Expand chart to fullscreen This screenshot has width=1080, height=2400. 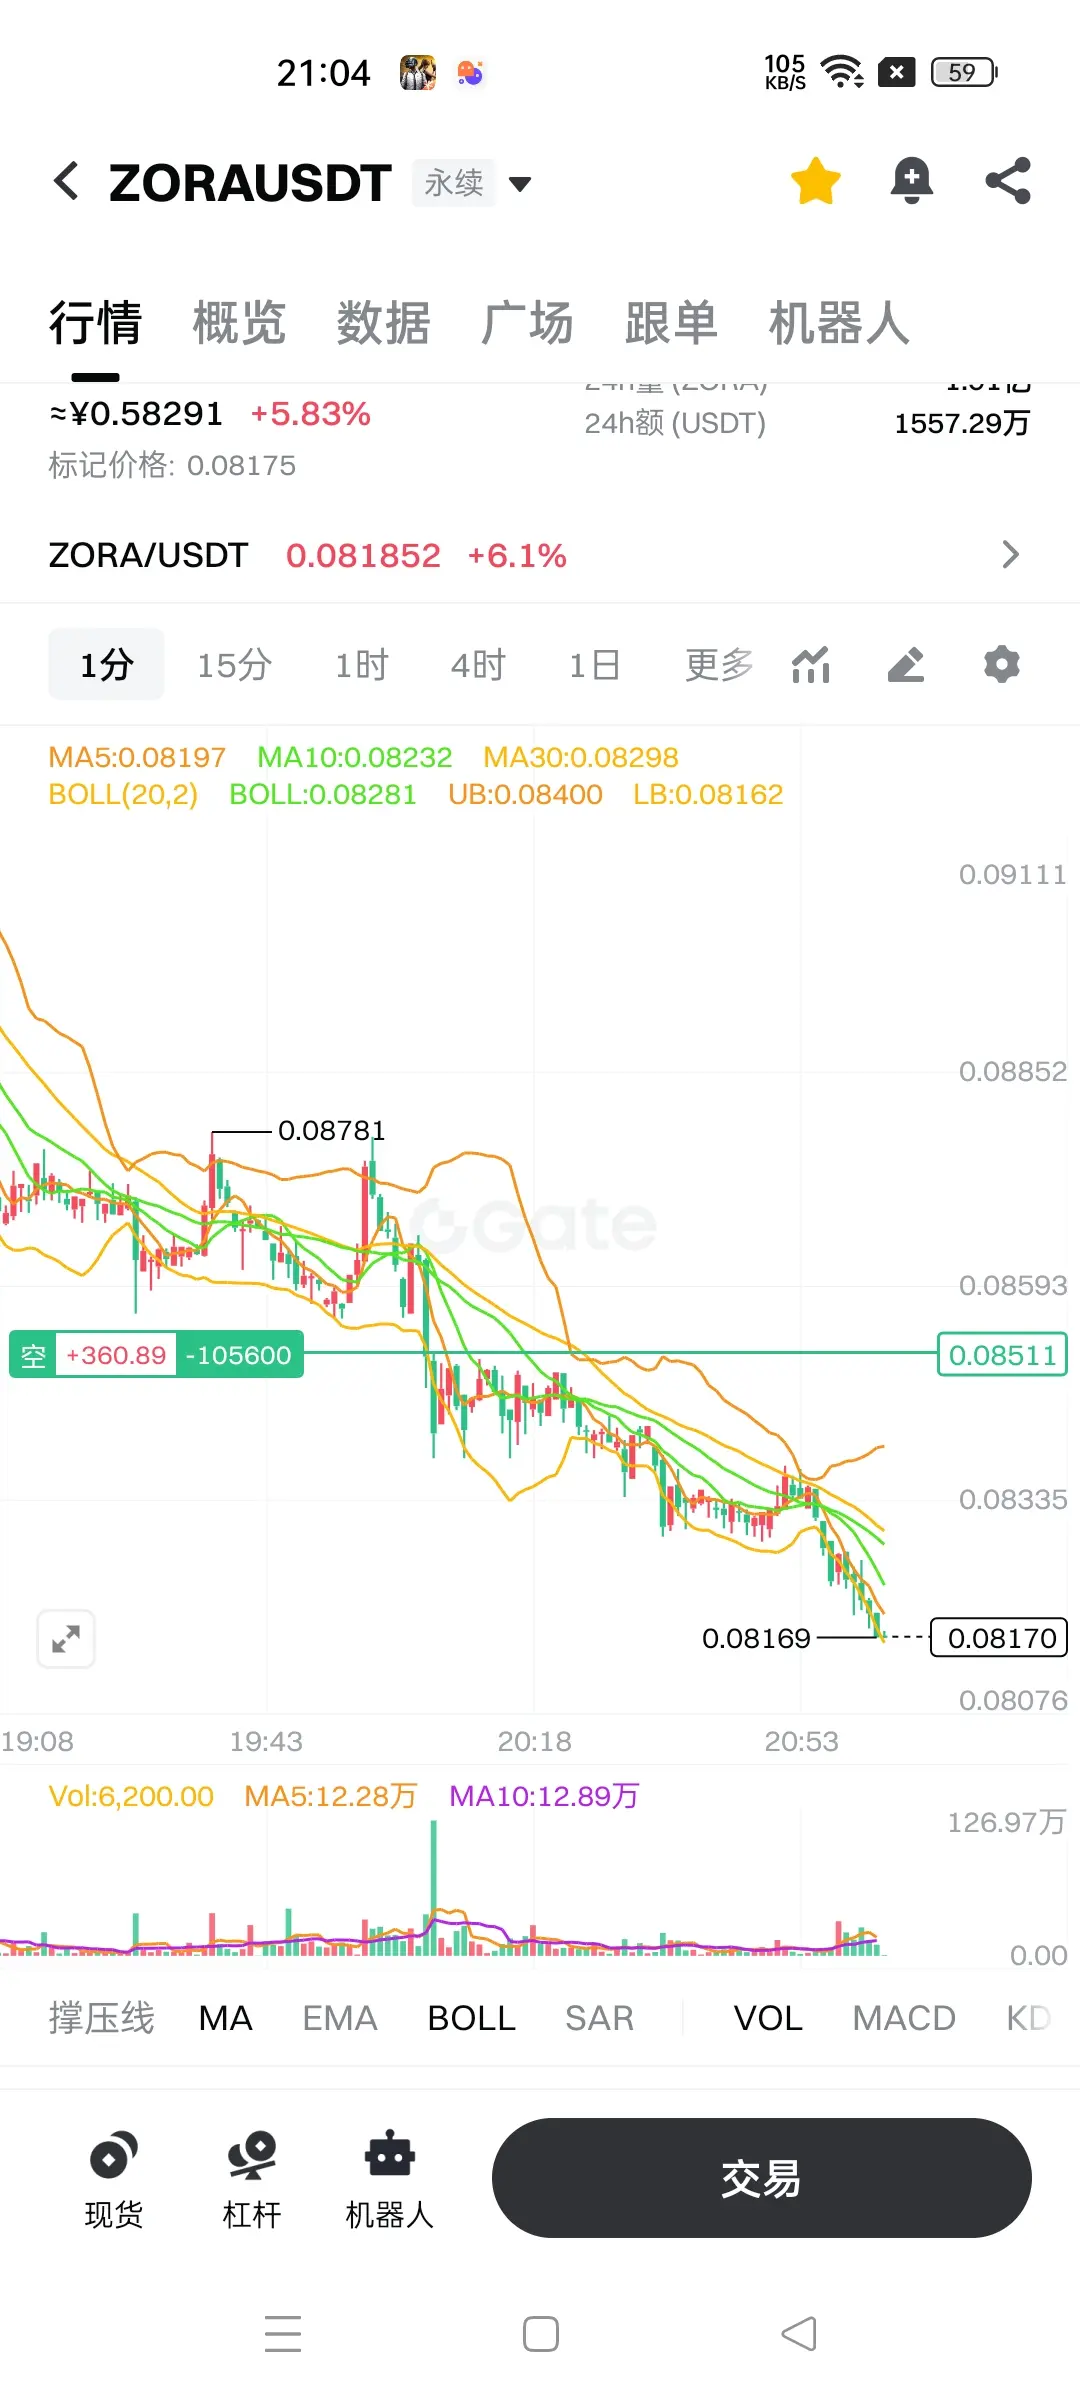coord(66,1639)
